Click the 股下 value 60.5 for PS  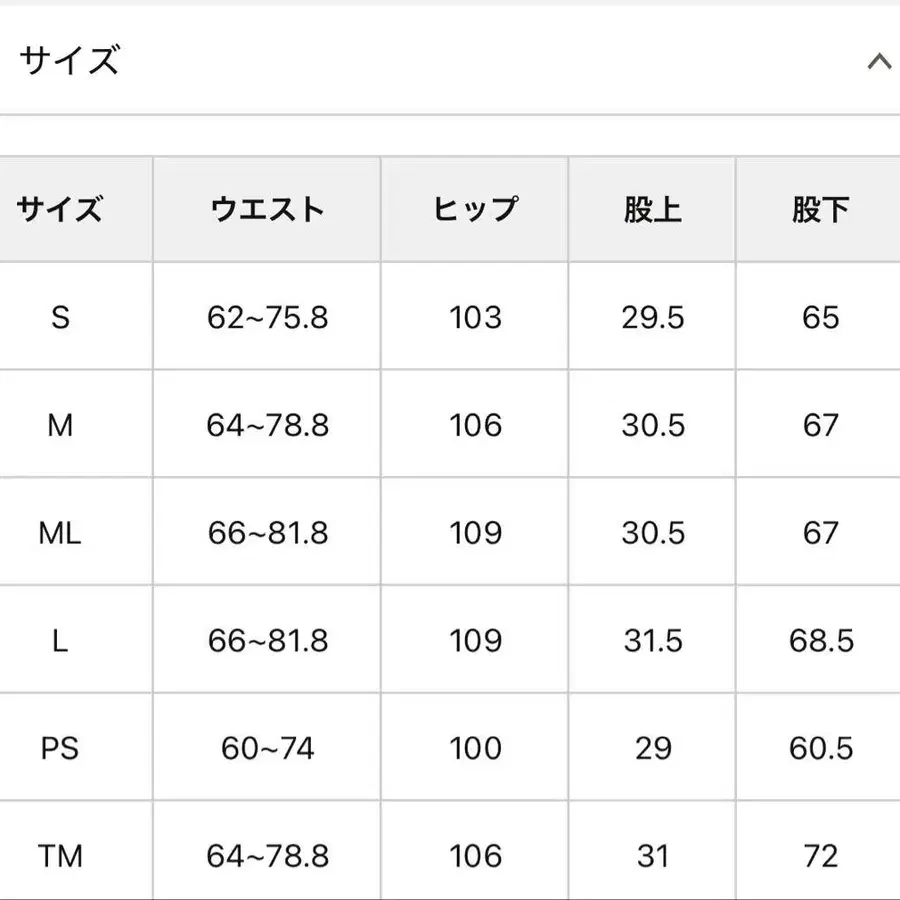tap(819, 747)
